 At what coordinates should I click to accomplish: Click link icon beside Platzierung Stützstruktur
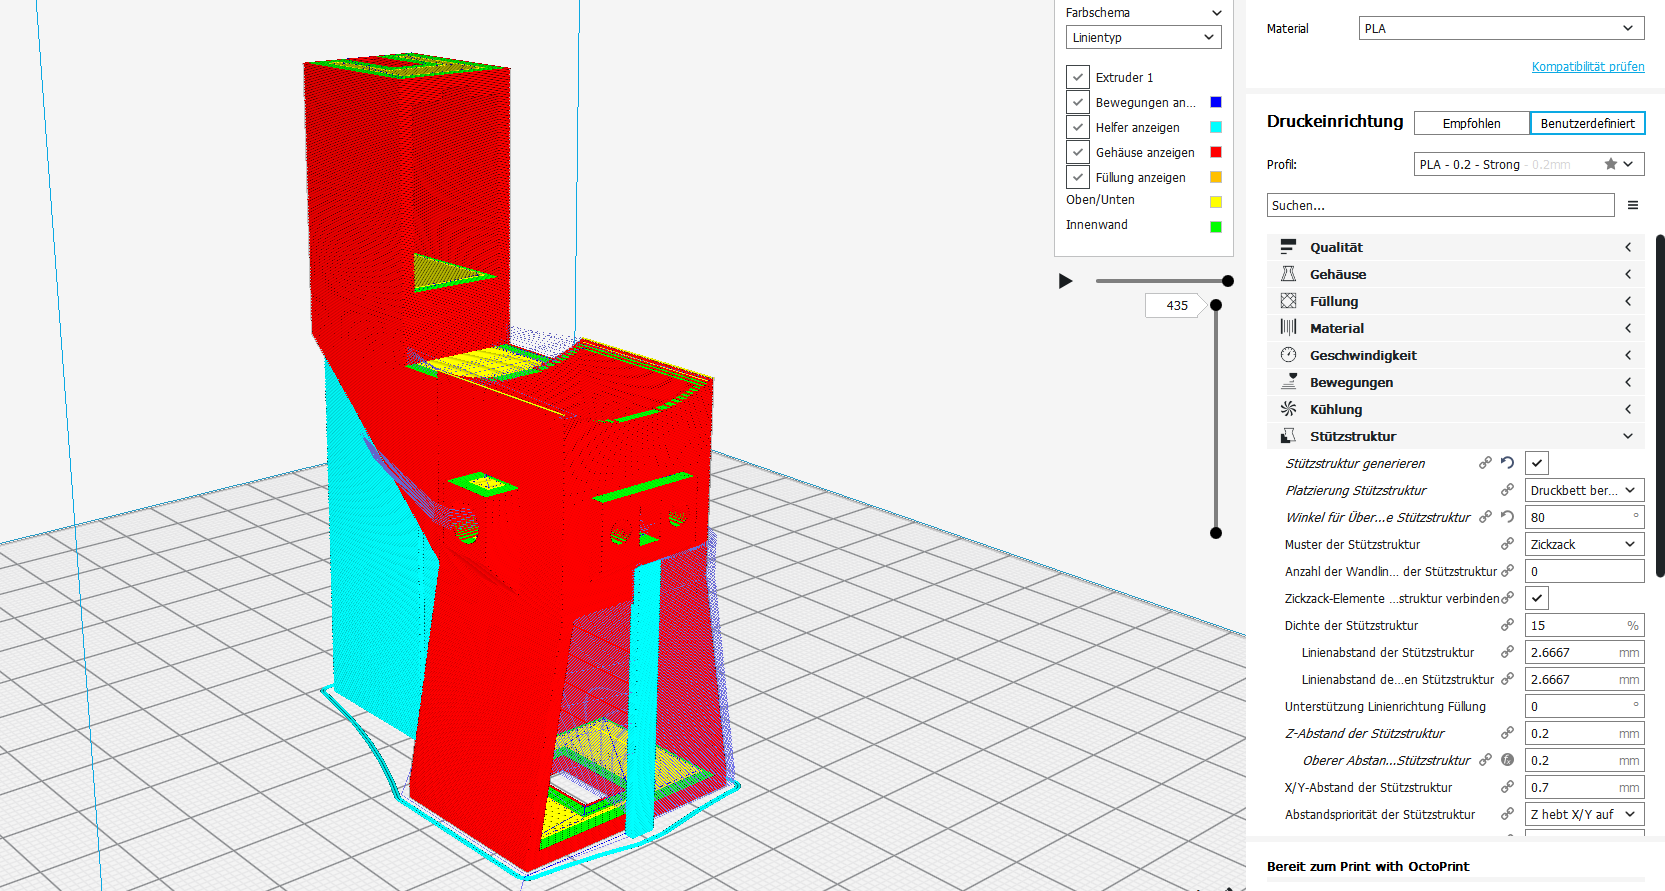pyautogui.click(x=1507, y=490)
